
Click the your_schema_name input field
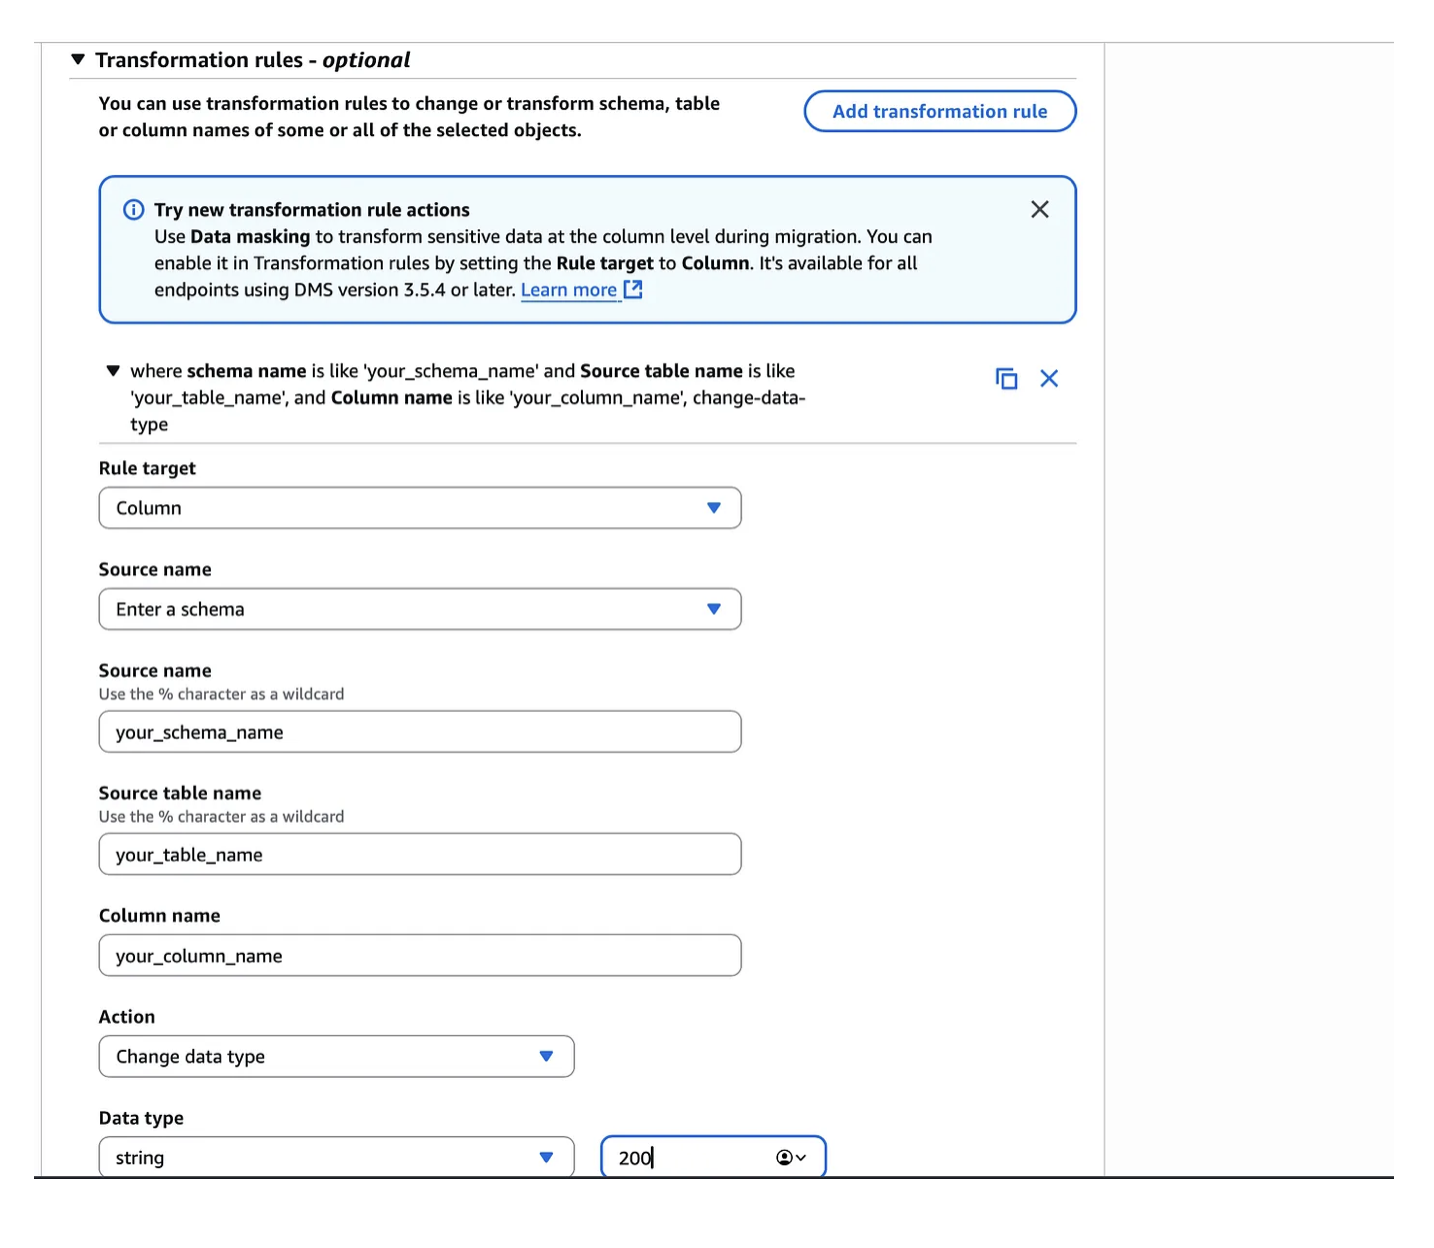(419, 731)
